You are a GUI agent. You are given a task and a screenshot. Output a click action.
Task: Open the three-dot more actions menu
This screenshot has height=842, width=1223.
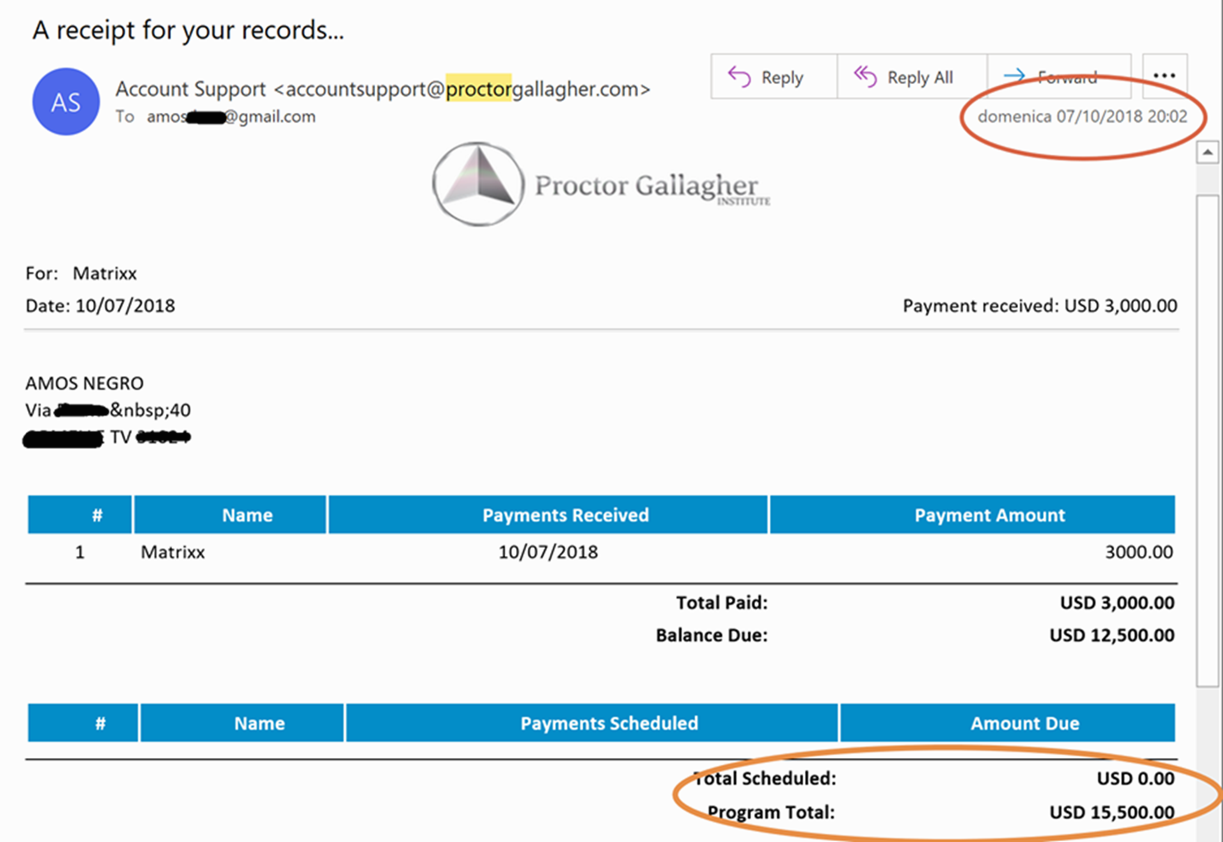pyautogui.click(x=1163, y=77)
